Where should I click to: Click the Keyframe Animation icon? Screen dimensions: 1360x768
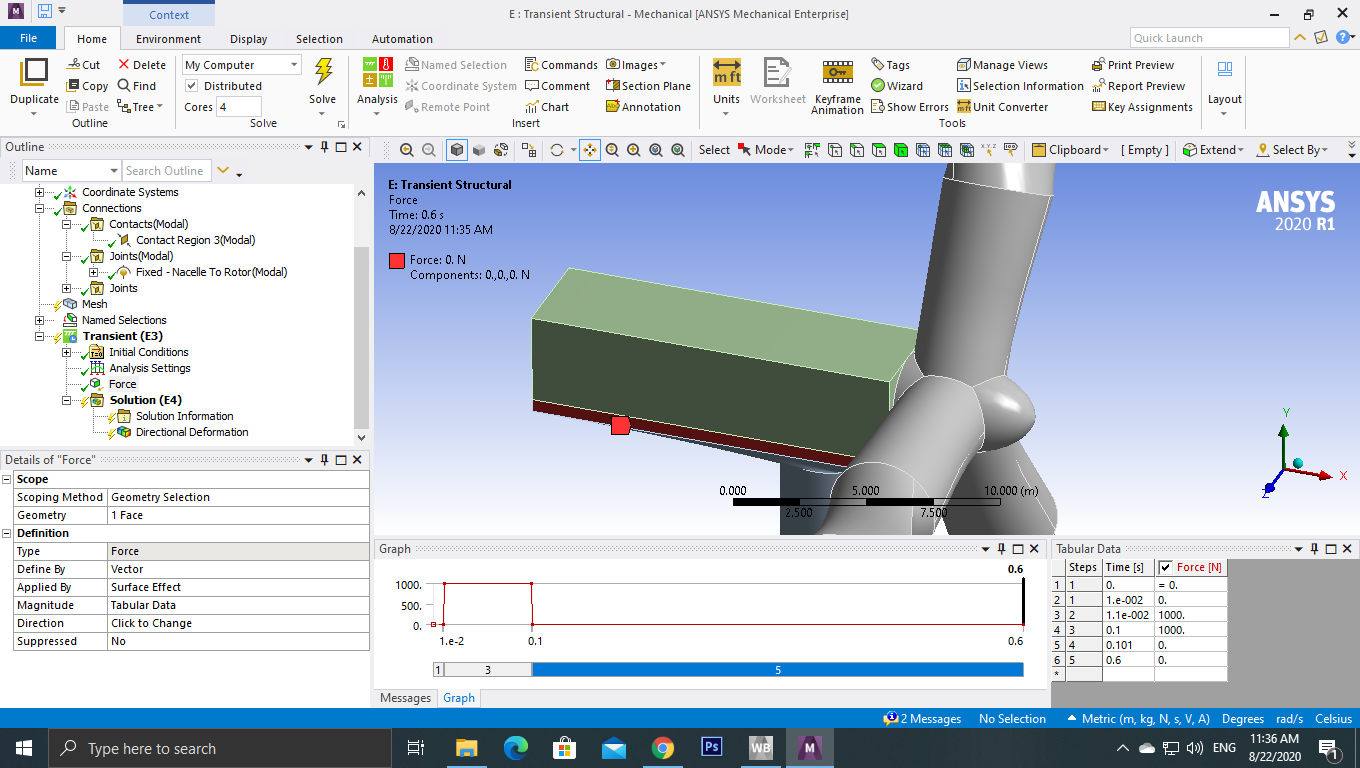837,74
